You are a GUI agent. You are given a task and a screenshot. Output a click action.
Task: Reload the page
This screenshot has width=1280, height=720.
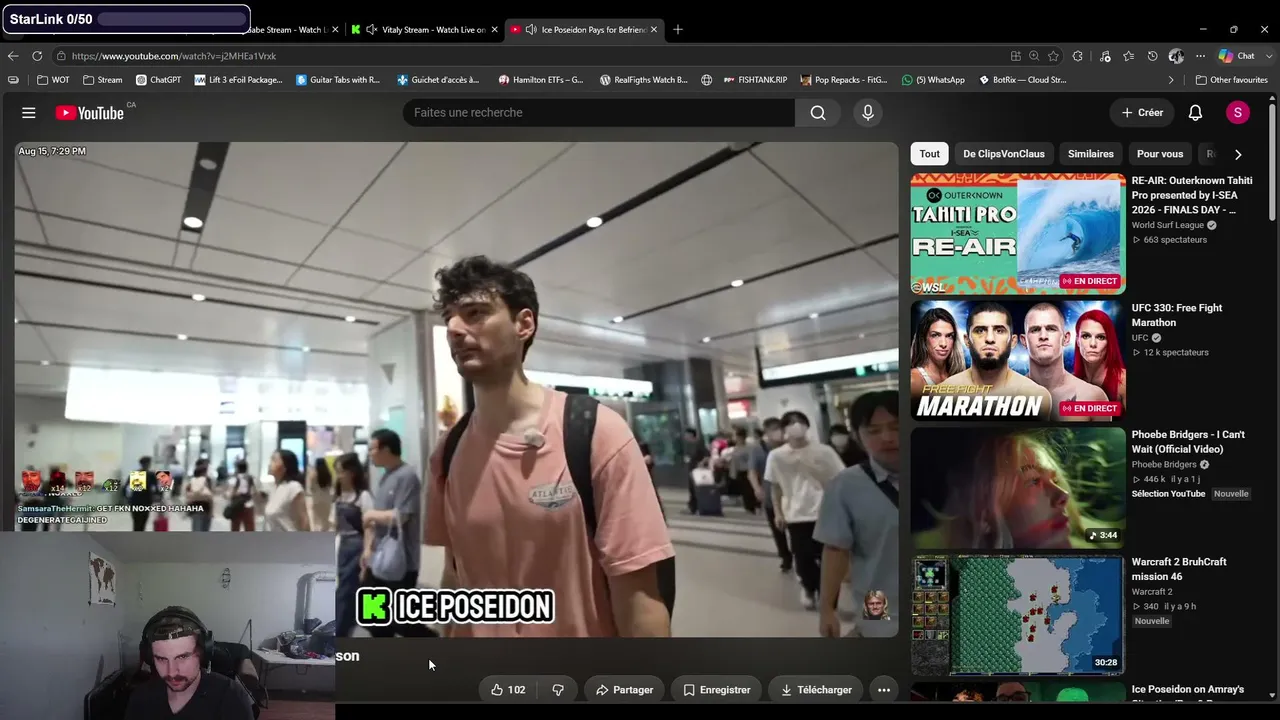tap(37, 56)
